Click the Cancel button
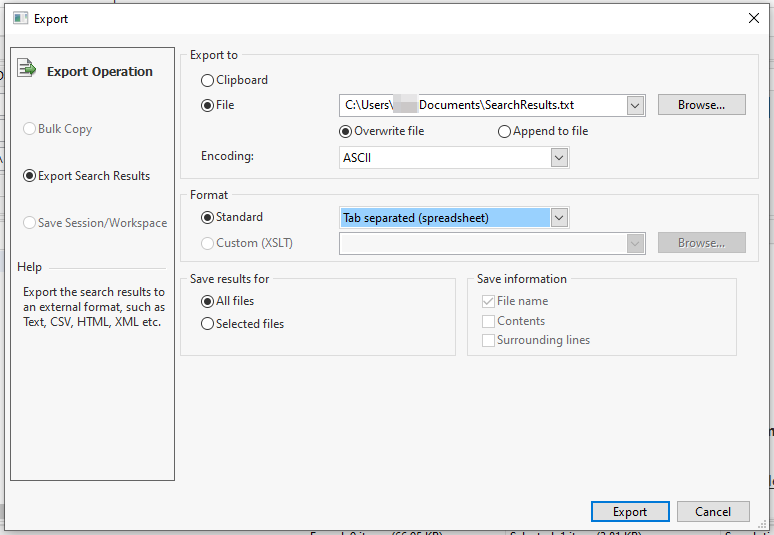 [713, 511]
